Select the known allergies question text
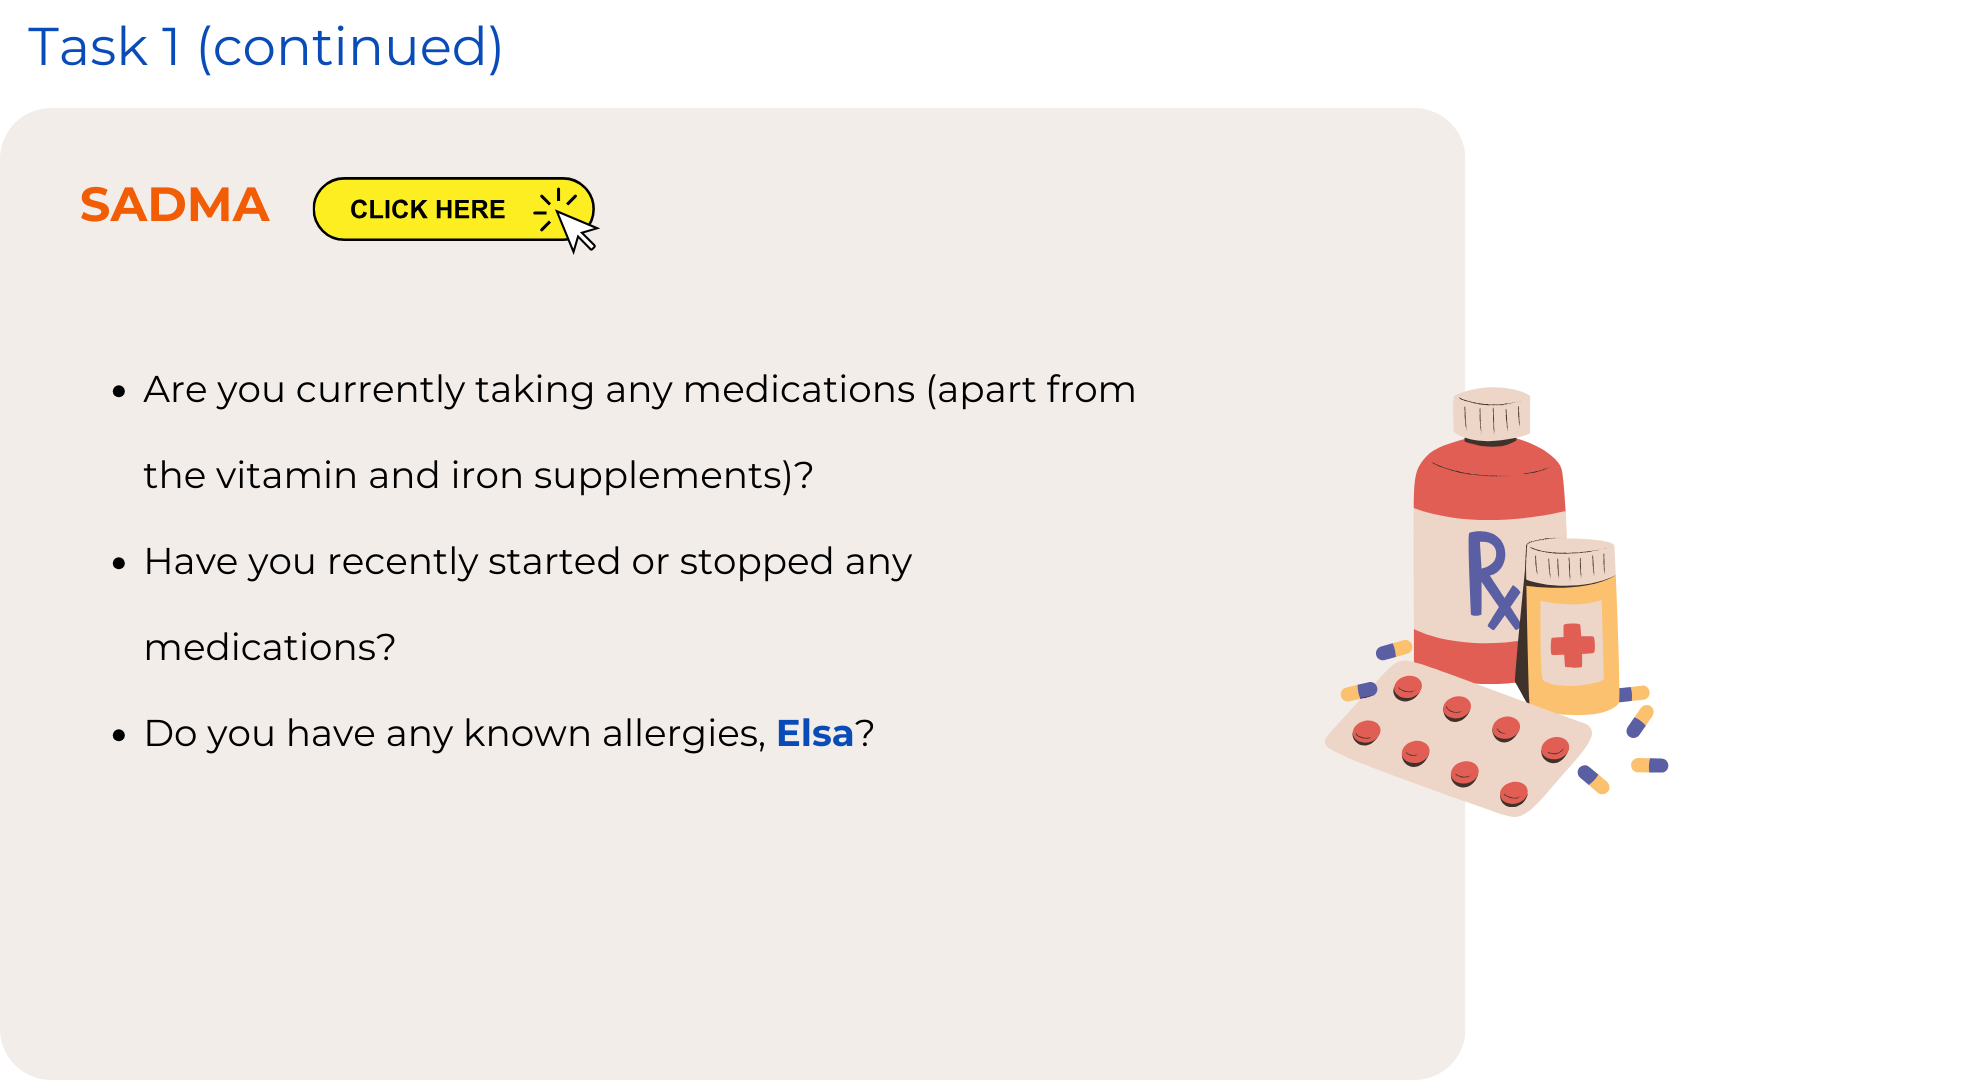 click(x=509, y=733)
